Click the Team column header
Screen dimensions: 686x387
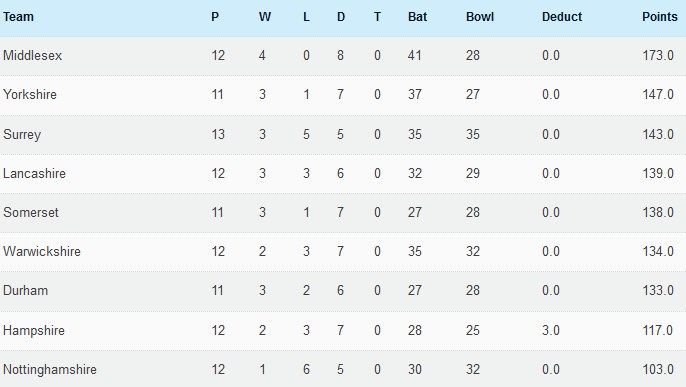pyautogui.click(x=18, y=17)
